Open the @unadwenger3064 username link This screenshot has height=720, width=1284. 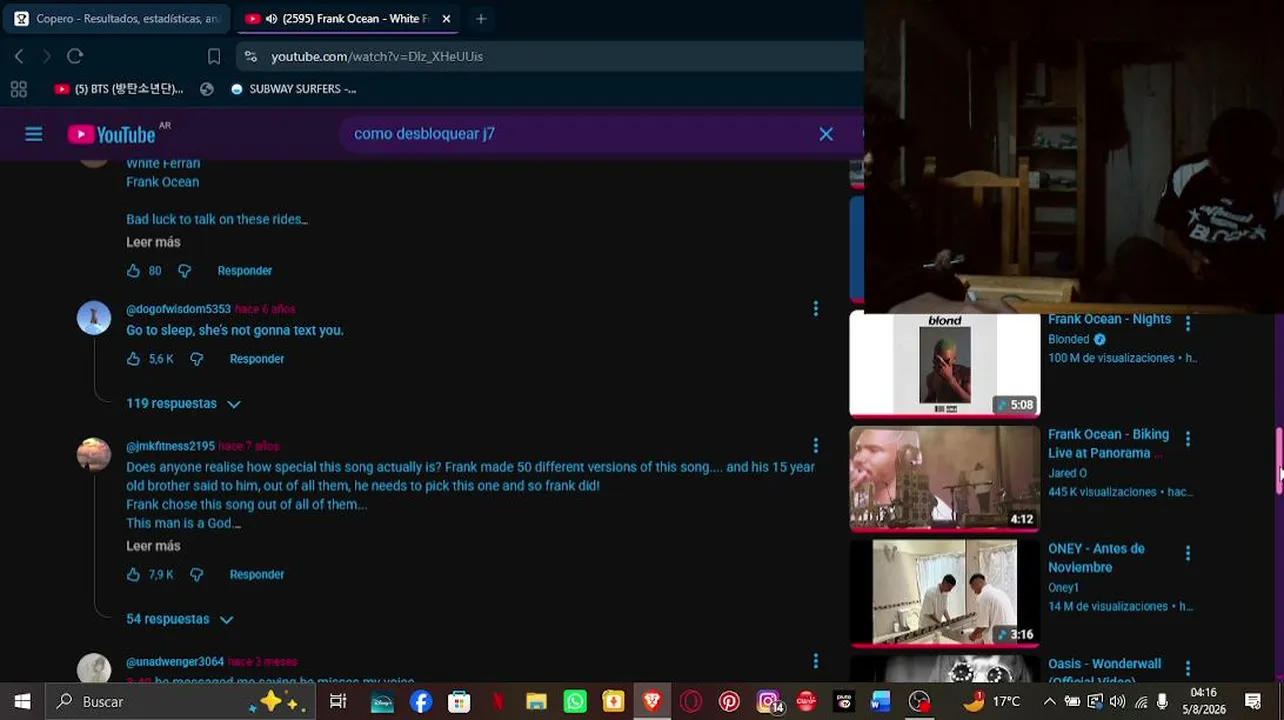pyautogui.click(x=175, y=662)
